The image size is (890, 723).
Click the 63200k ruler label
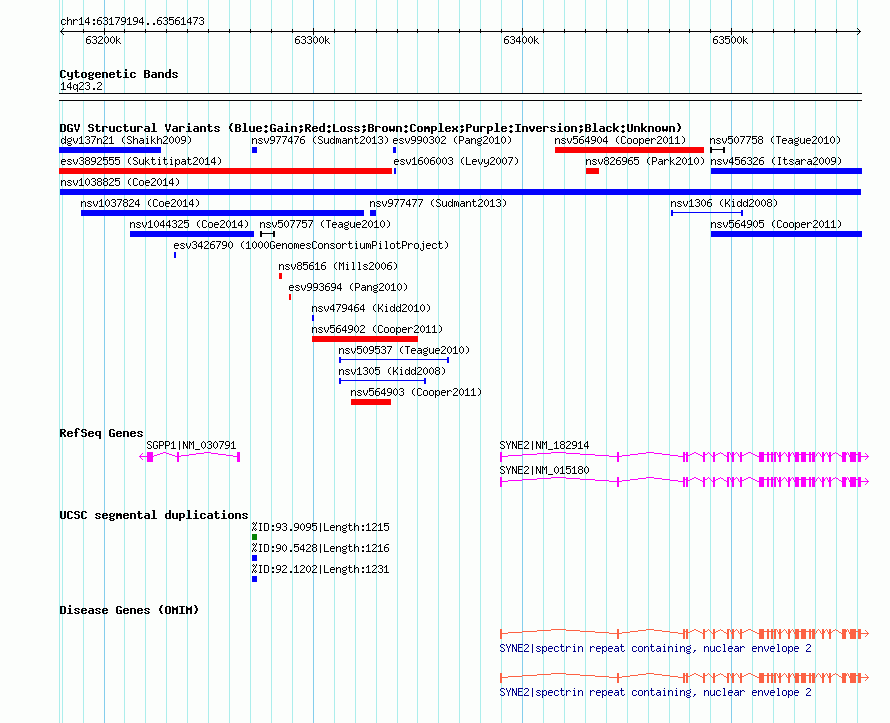pos(103,40)
